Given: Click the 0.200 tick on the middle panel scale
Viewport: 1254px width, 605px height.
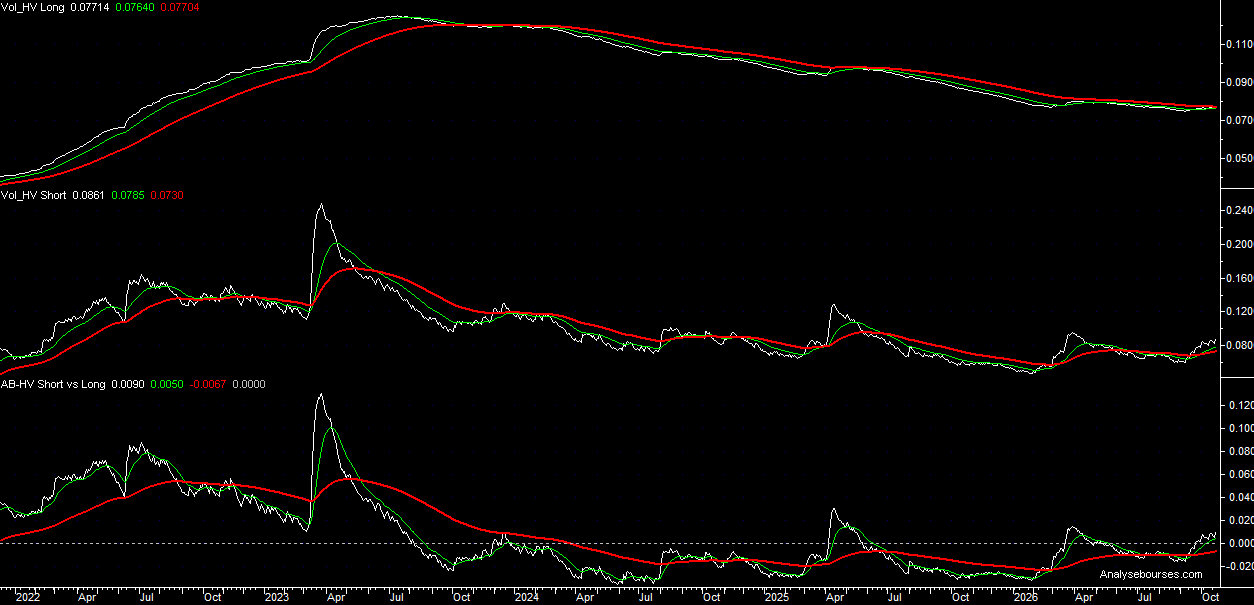Looking at the screenshot, I should click(x=1238, y=244).
